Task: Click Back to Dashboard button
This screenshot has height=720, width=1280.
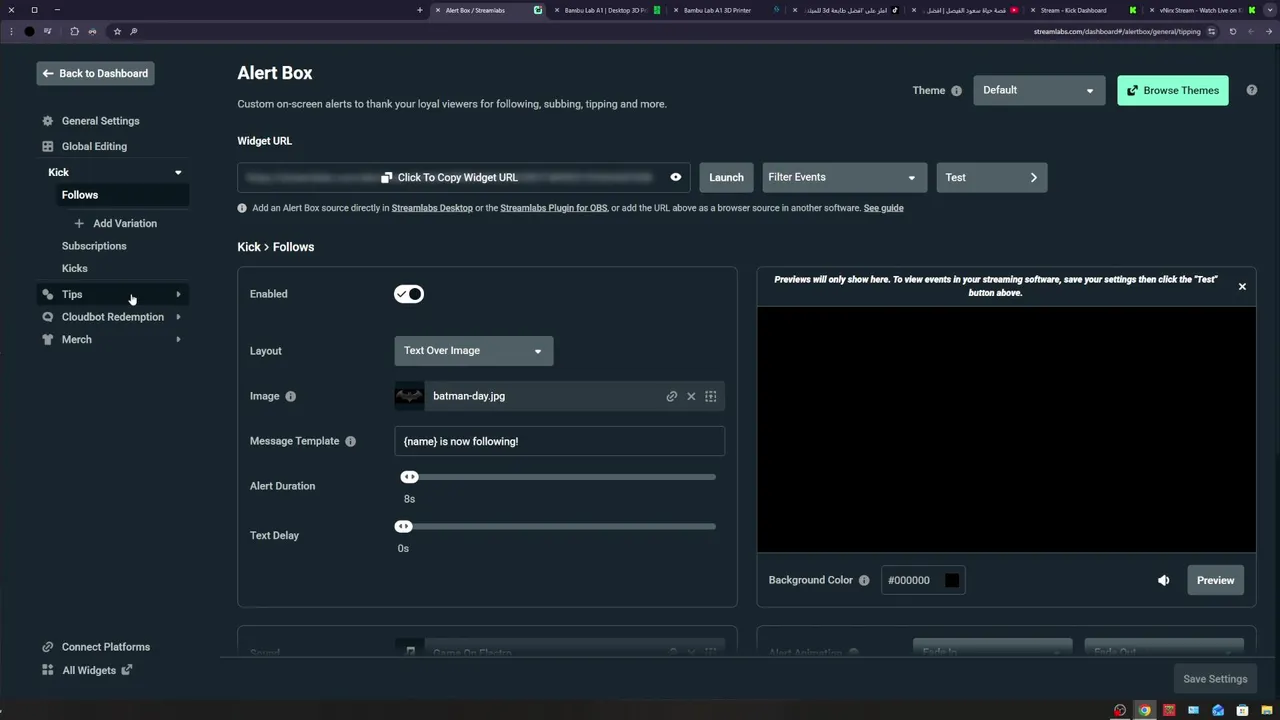Action: [x=96, y=73]
